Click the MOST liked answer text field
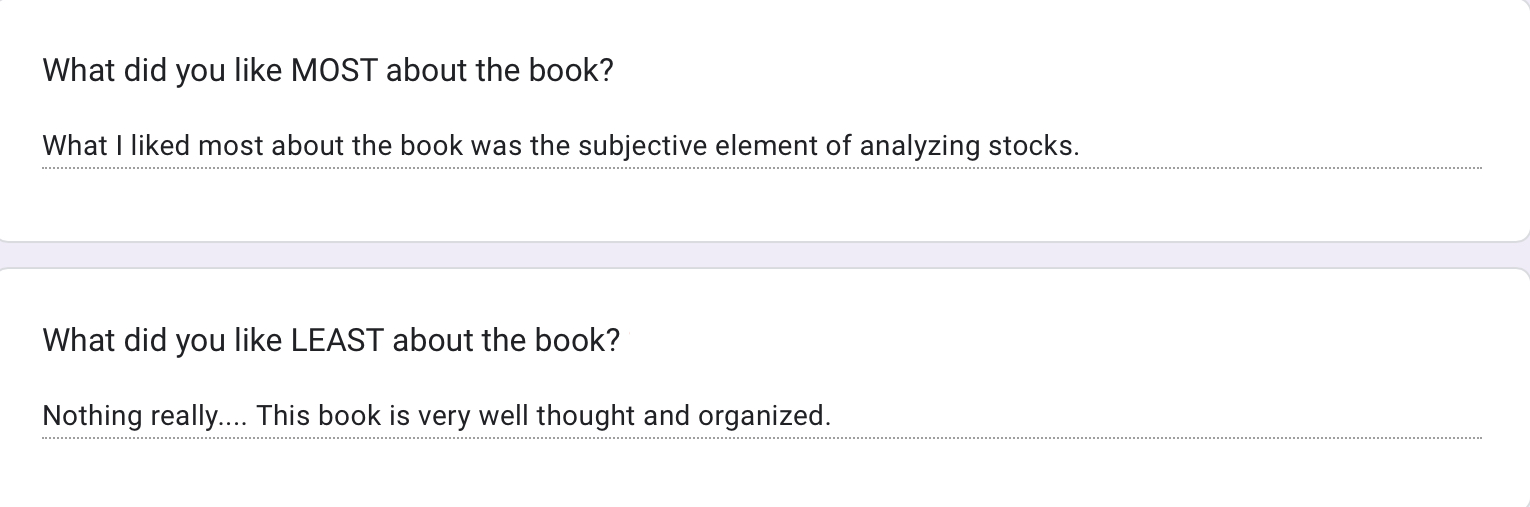The height and width of the screenshot is (507, 1530). (760, 147)
